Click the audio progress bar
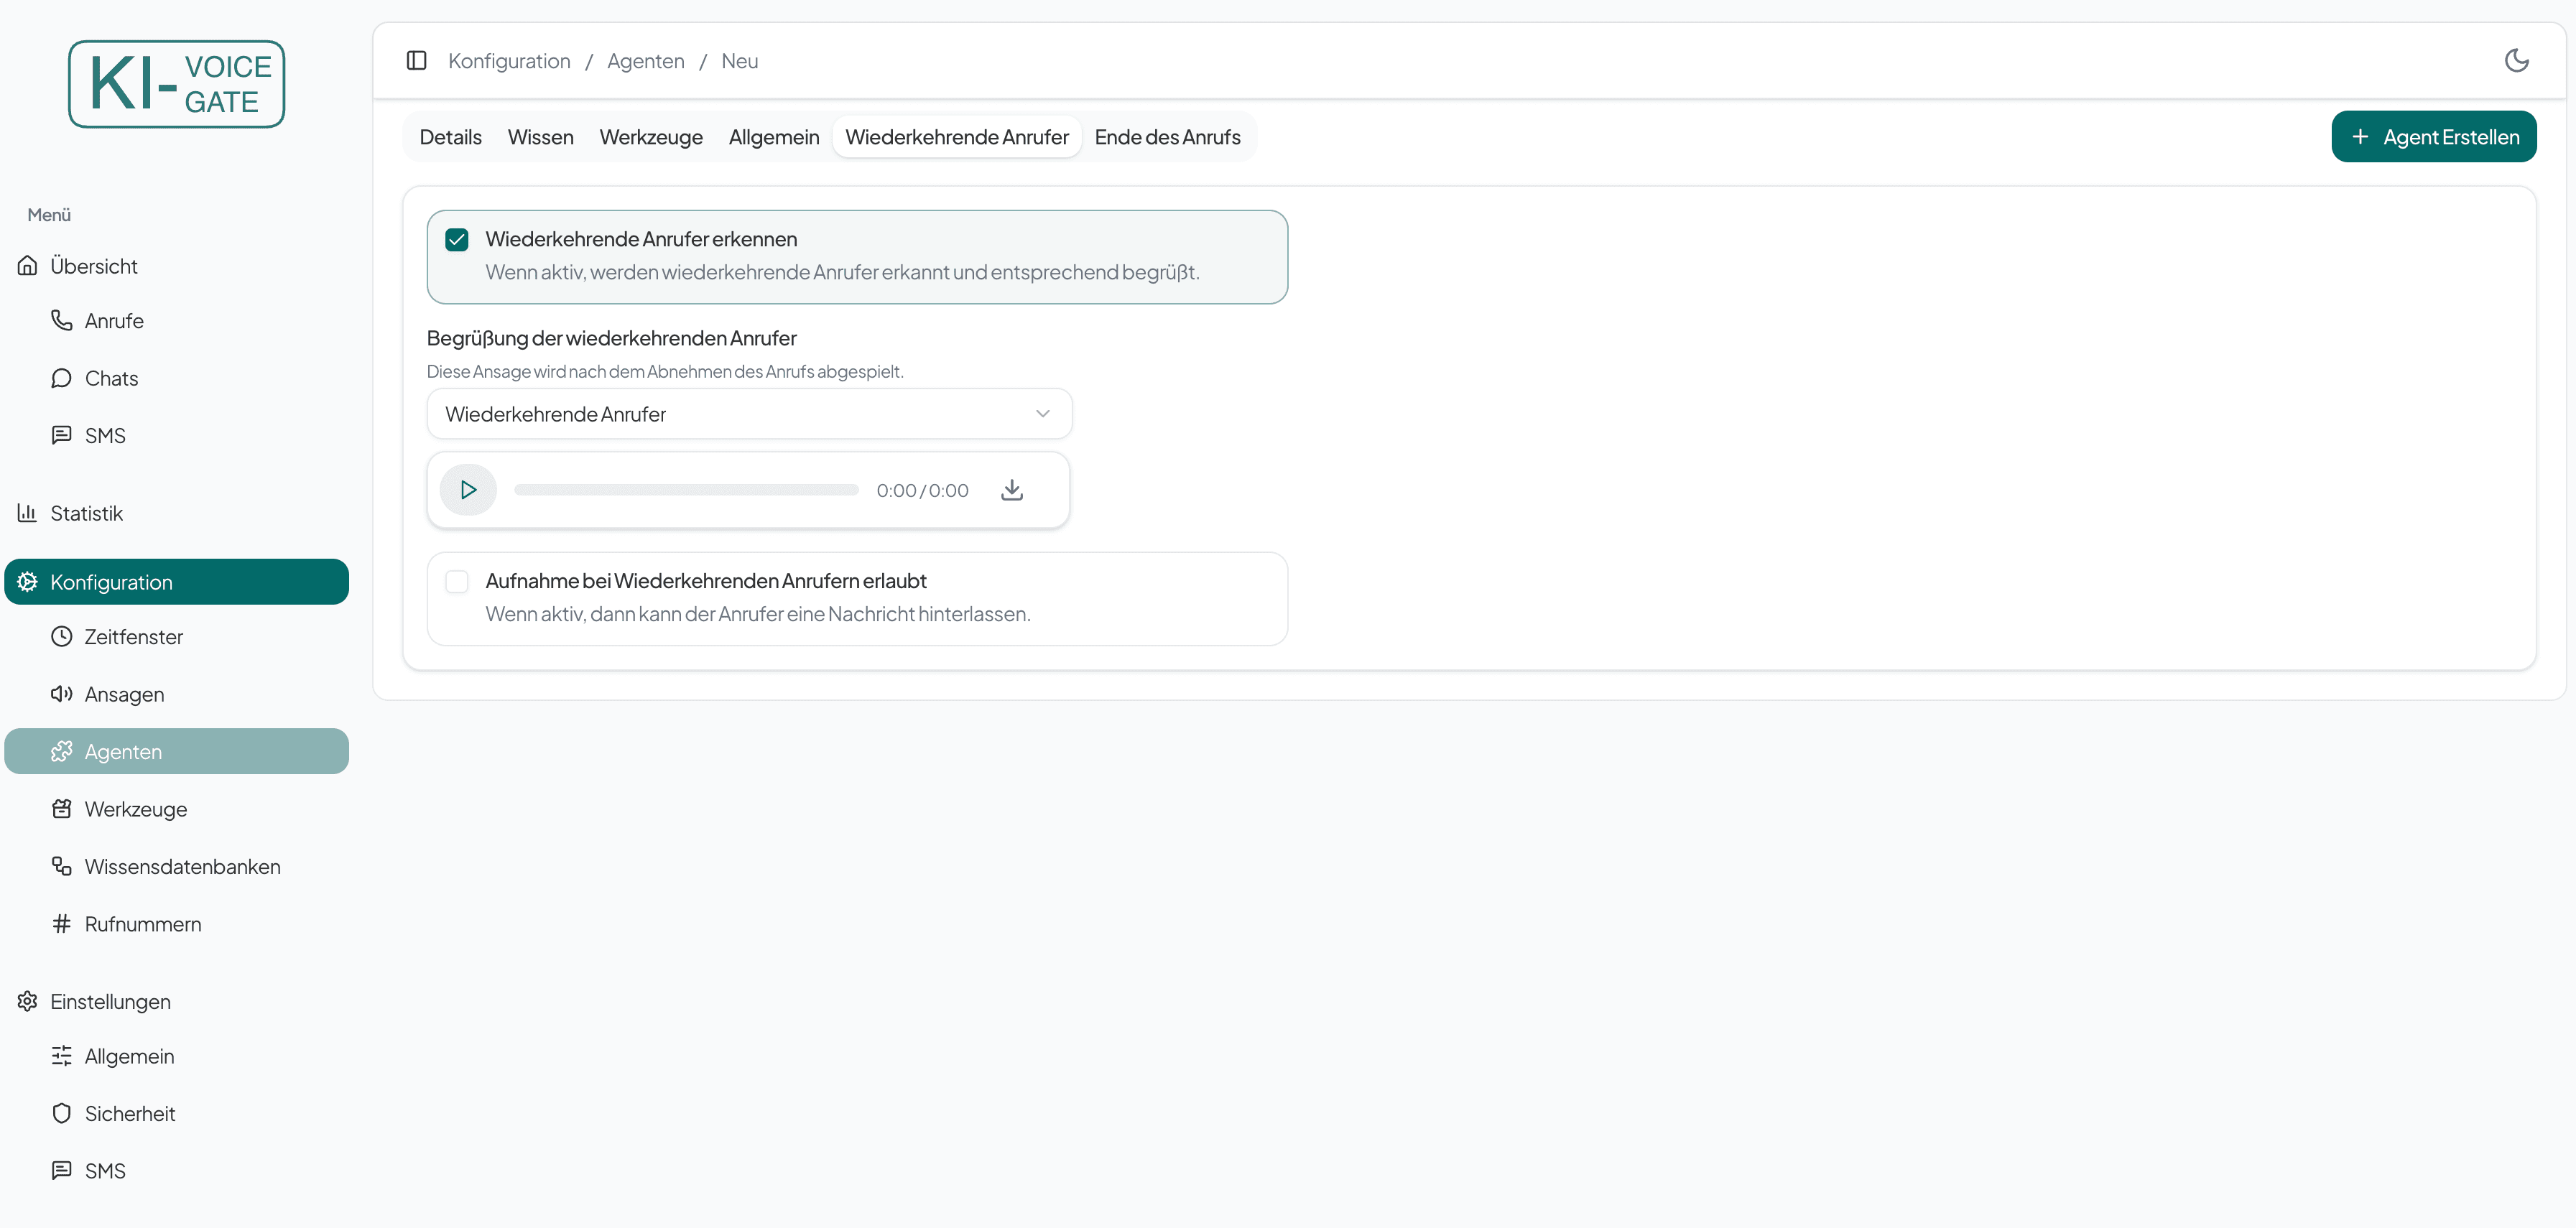Screen dimensions: 2576x1228 (x=686, y=490)
